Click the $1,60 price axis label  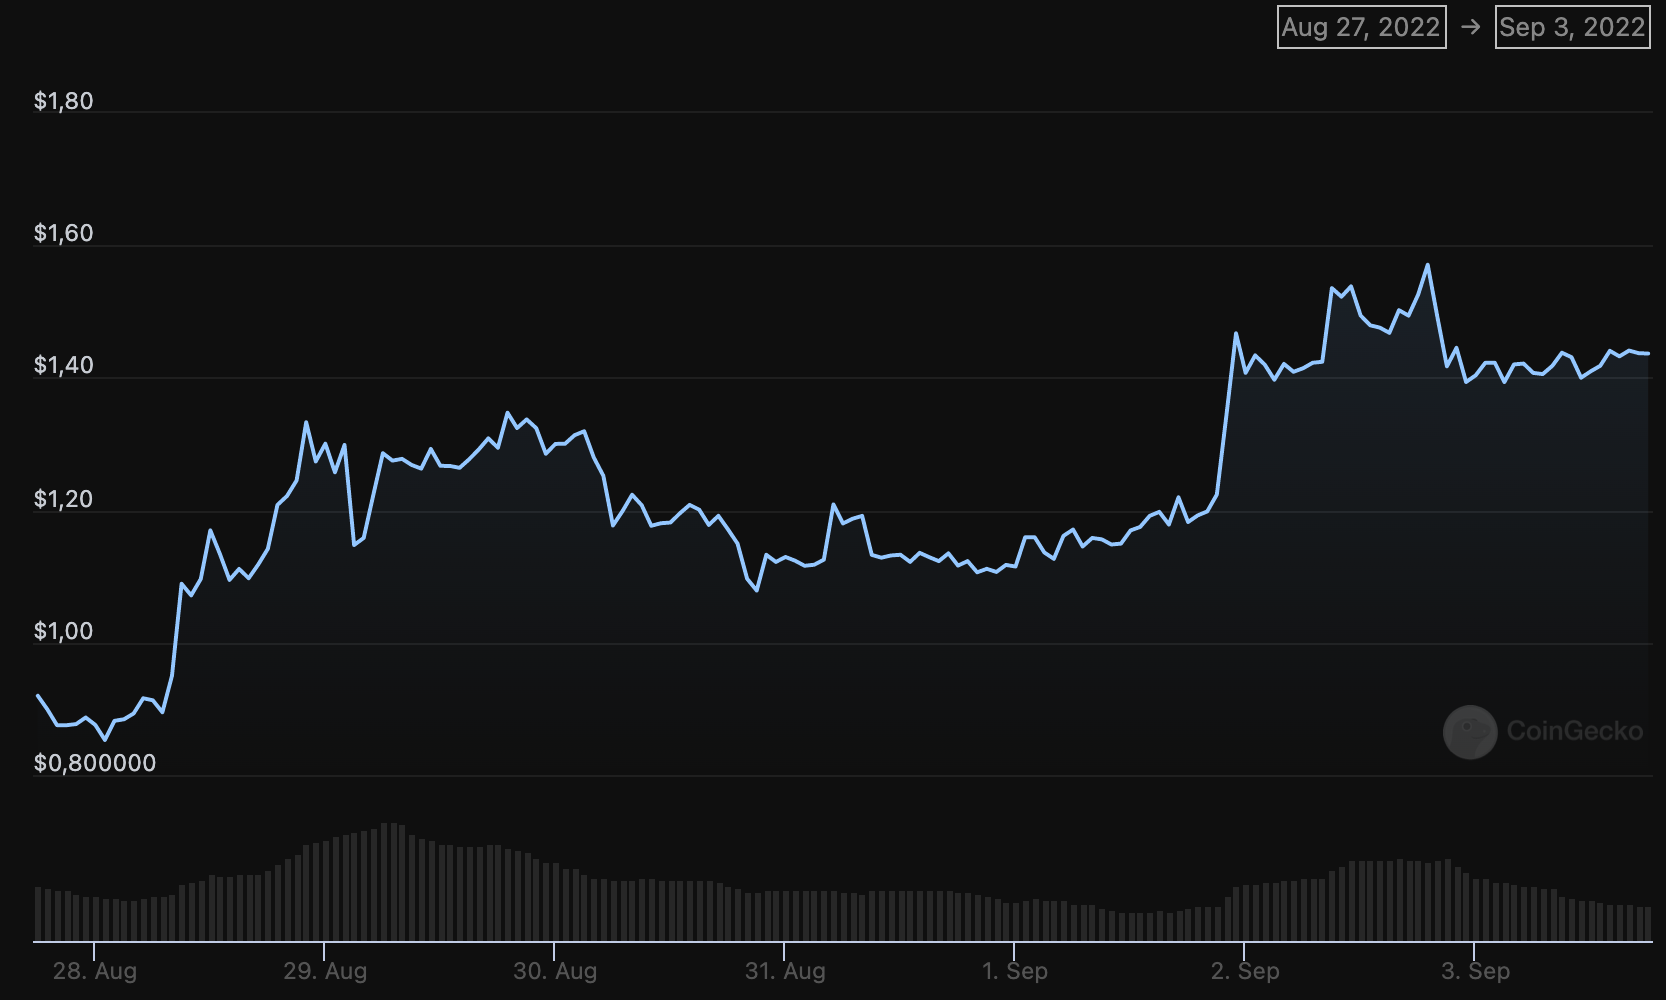63,233
